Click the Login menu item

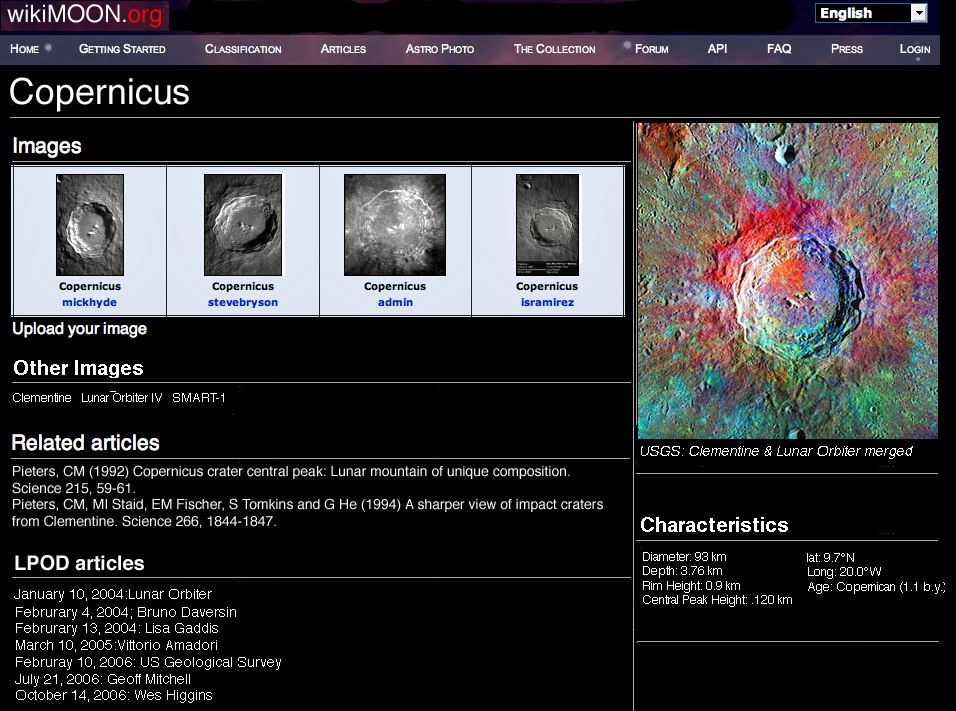point(914,49)
